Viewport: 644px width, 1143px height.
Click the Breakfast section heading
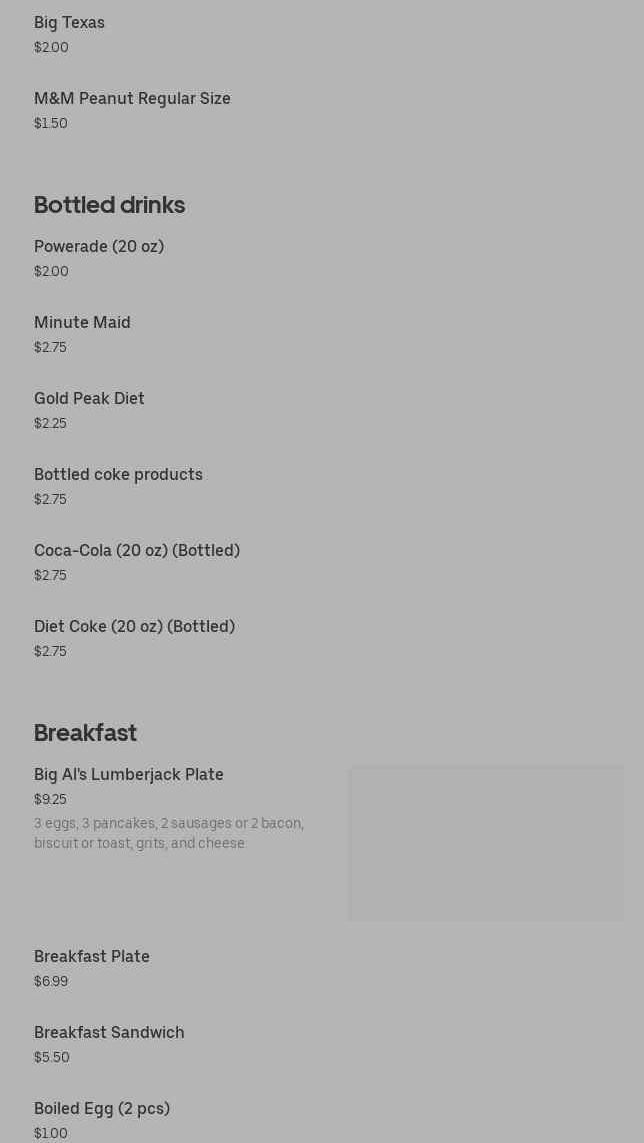(x=85, y=733)
